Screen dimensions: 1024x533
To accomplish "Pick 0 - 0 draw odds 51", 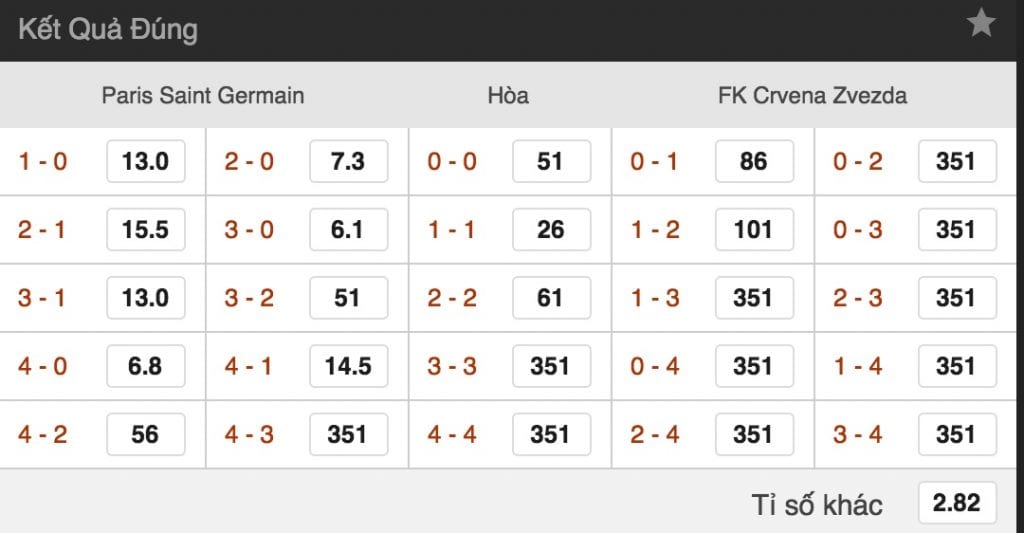I will 550,161.
